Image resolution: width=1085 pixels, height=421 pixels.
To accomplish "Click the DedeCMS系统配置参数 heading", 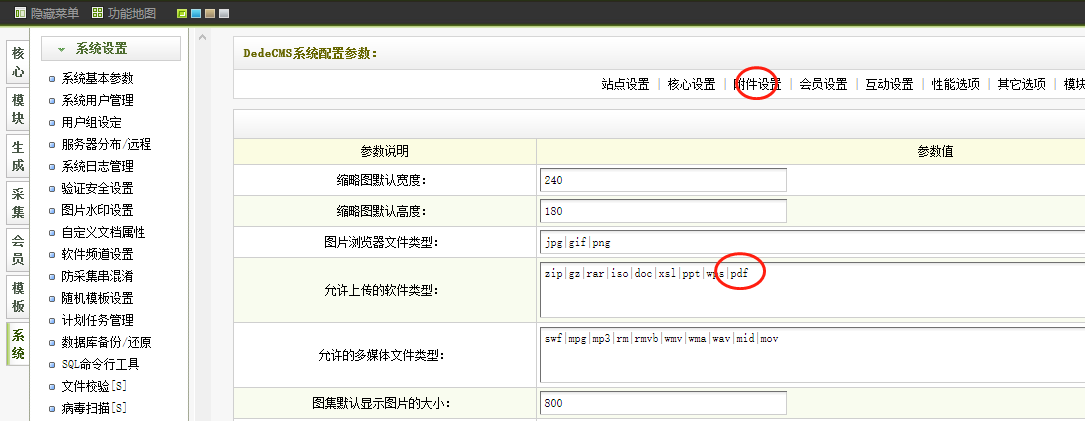I will pyautogui.click(x=311, y=53).
